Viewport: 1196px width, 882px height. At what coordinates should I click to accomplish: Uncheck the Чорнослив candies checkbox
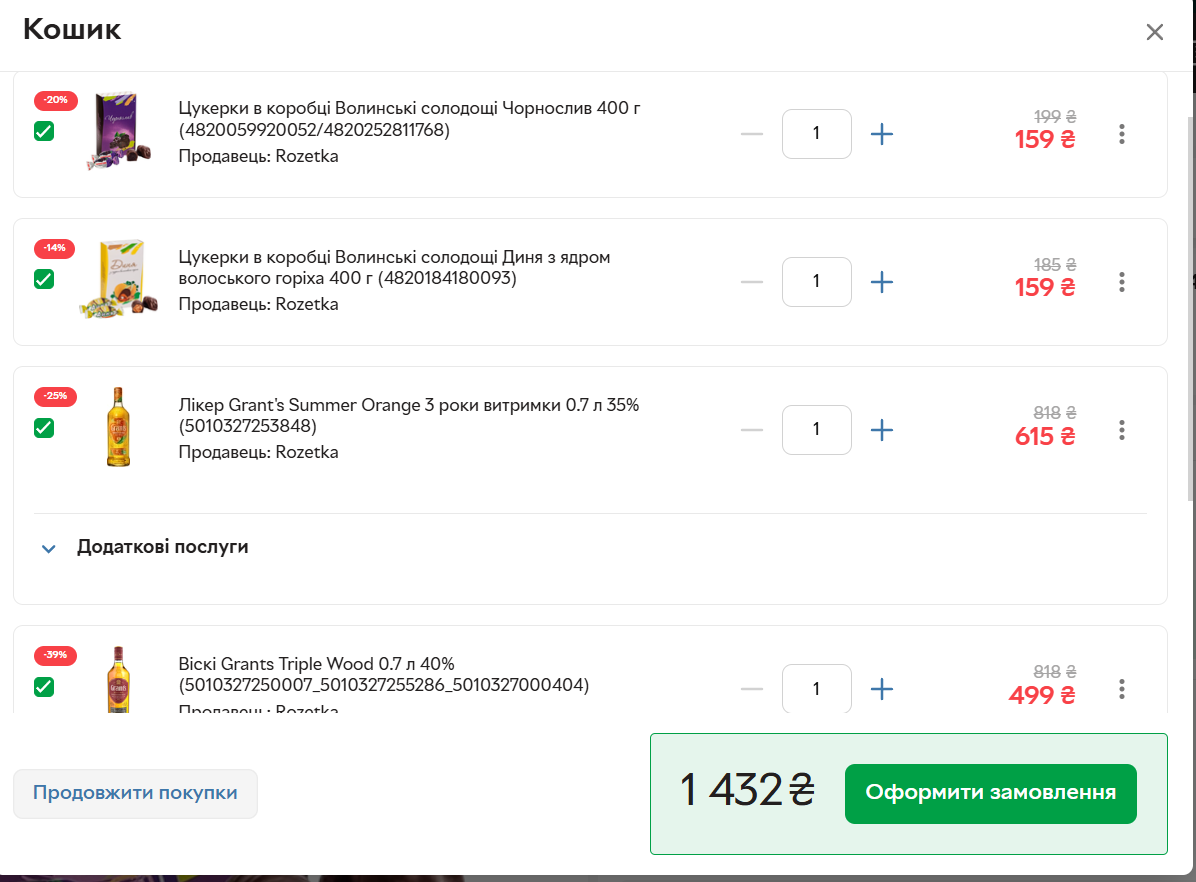[x=44, y=131]
